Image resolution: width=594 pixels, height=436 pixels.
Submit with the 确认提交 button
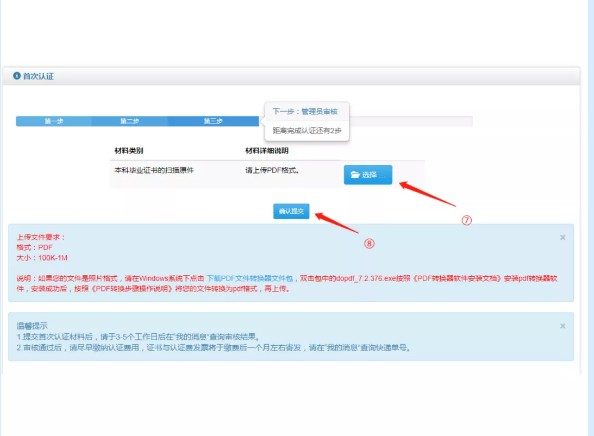291,211
